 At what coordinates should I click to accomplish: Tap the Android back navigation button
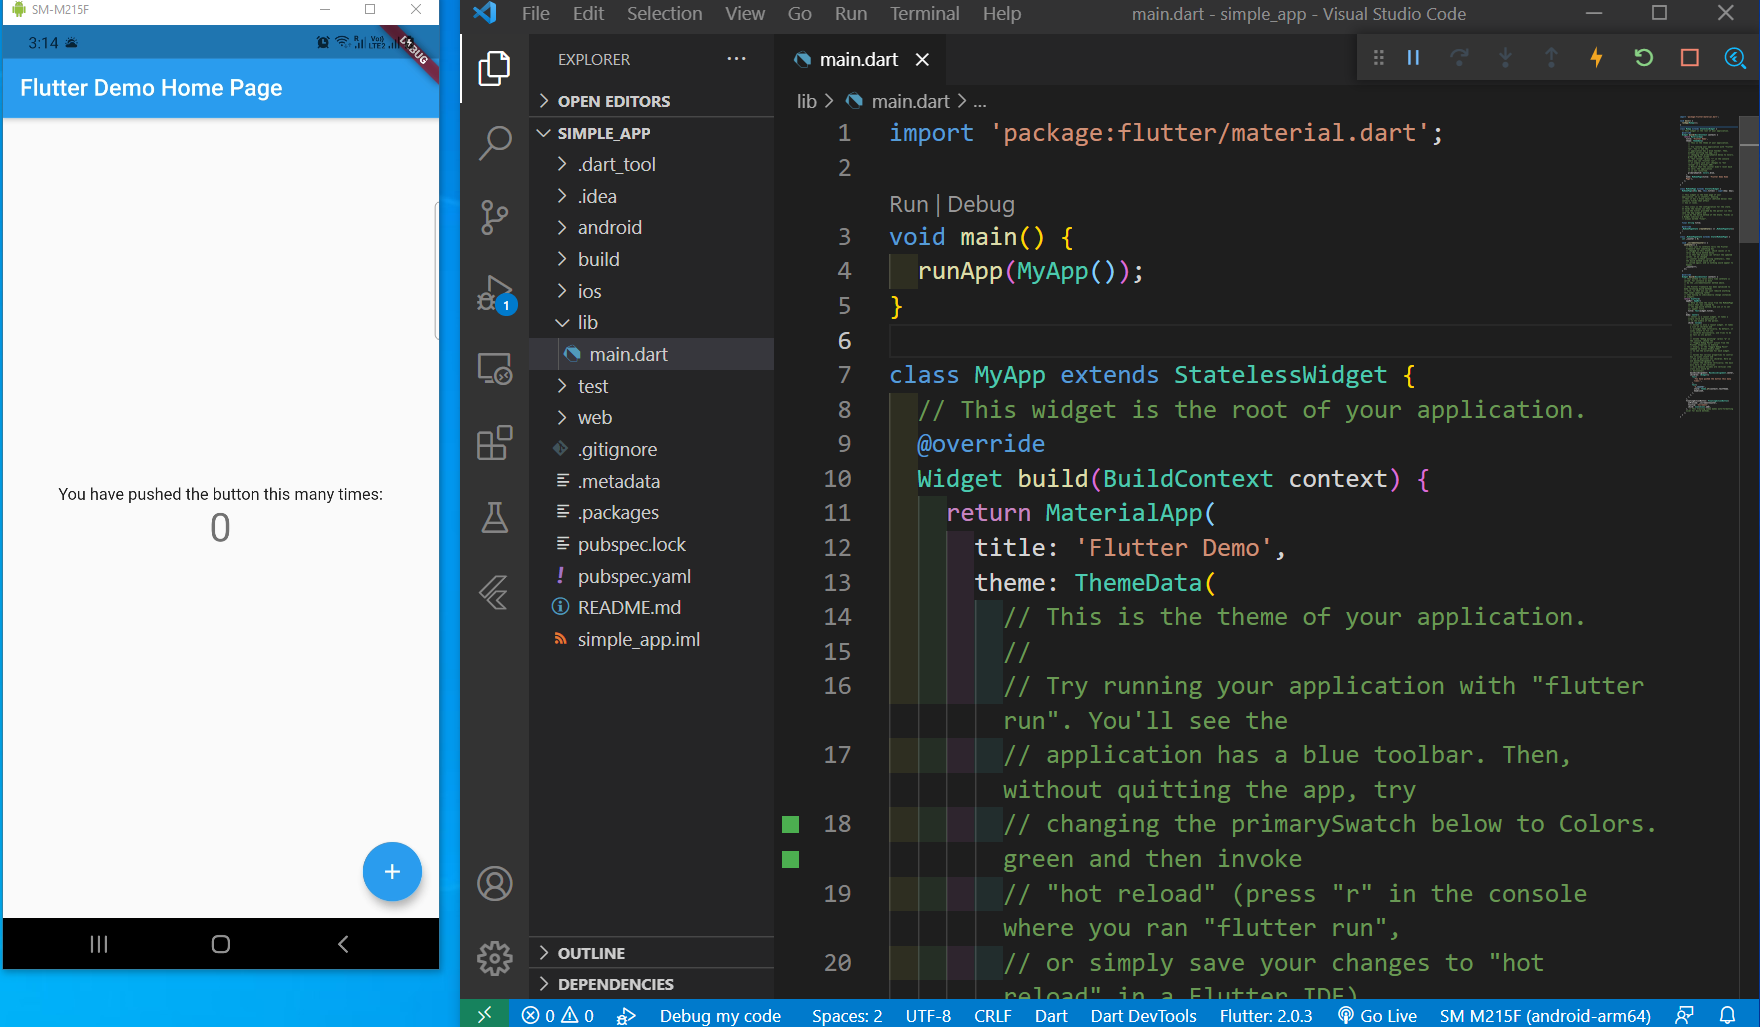coord(343,944)
